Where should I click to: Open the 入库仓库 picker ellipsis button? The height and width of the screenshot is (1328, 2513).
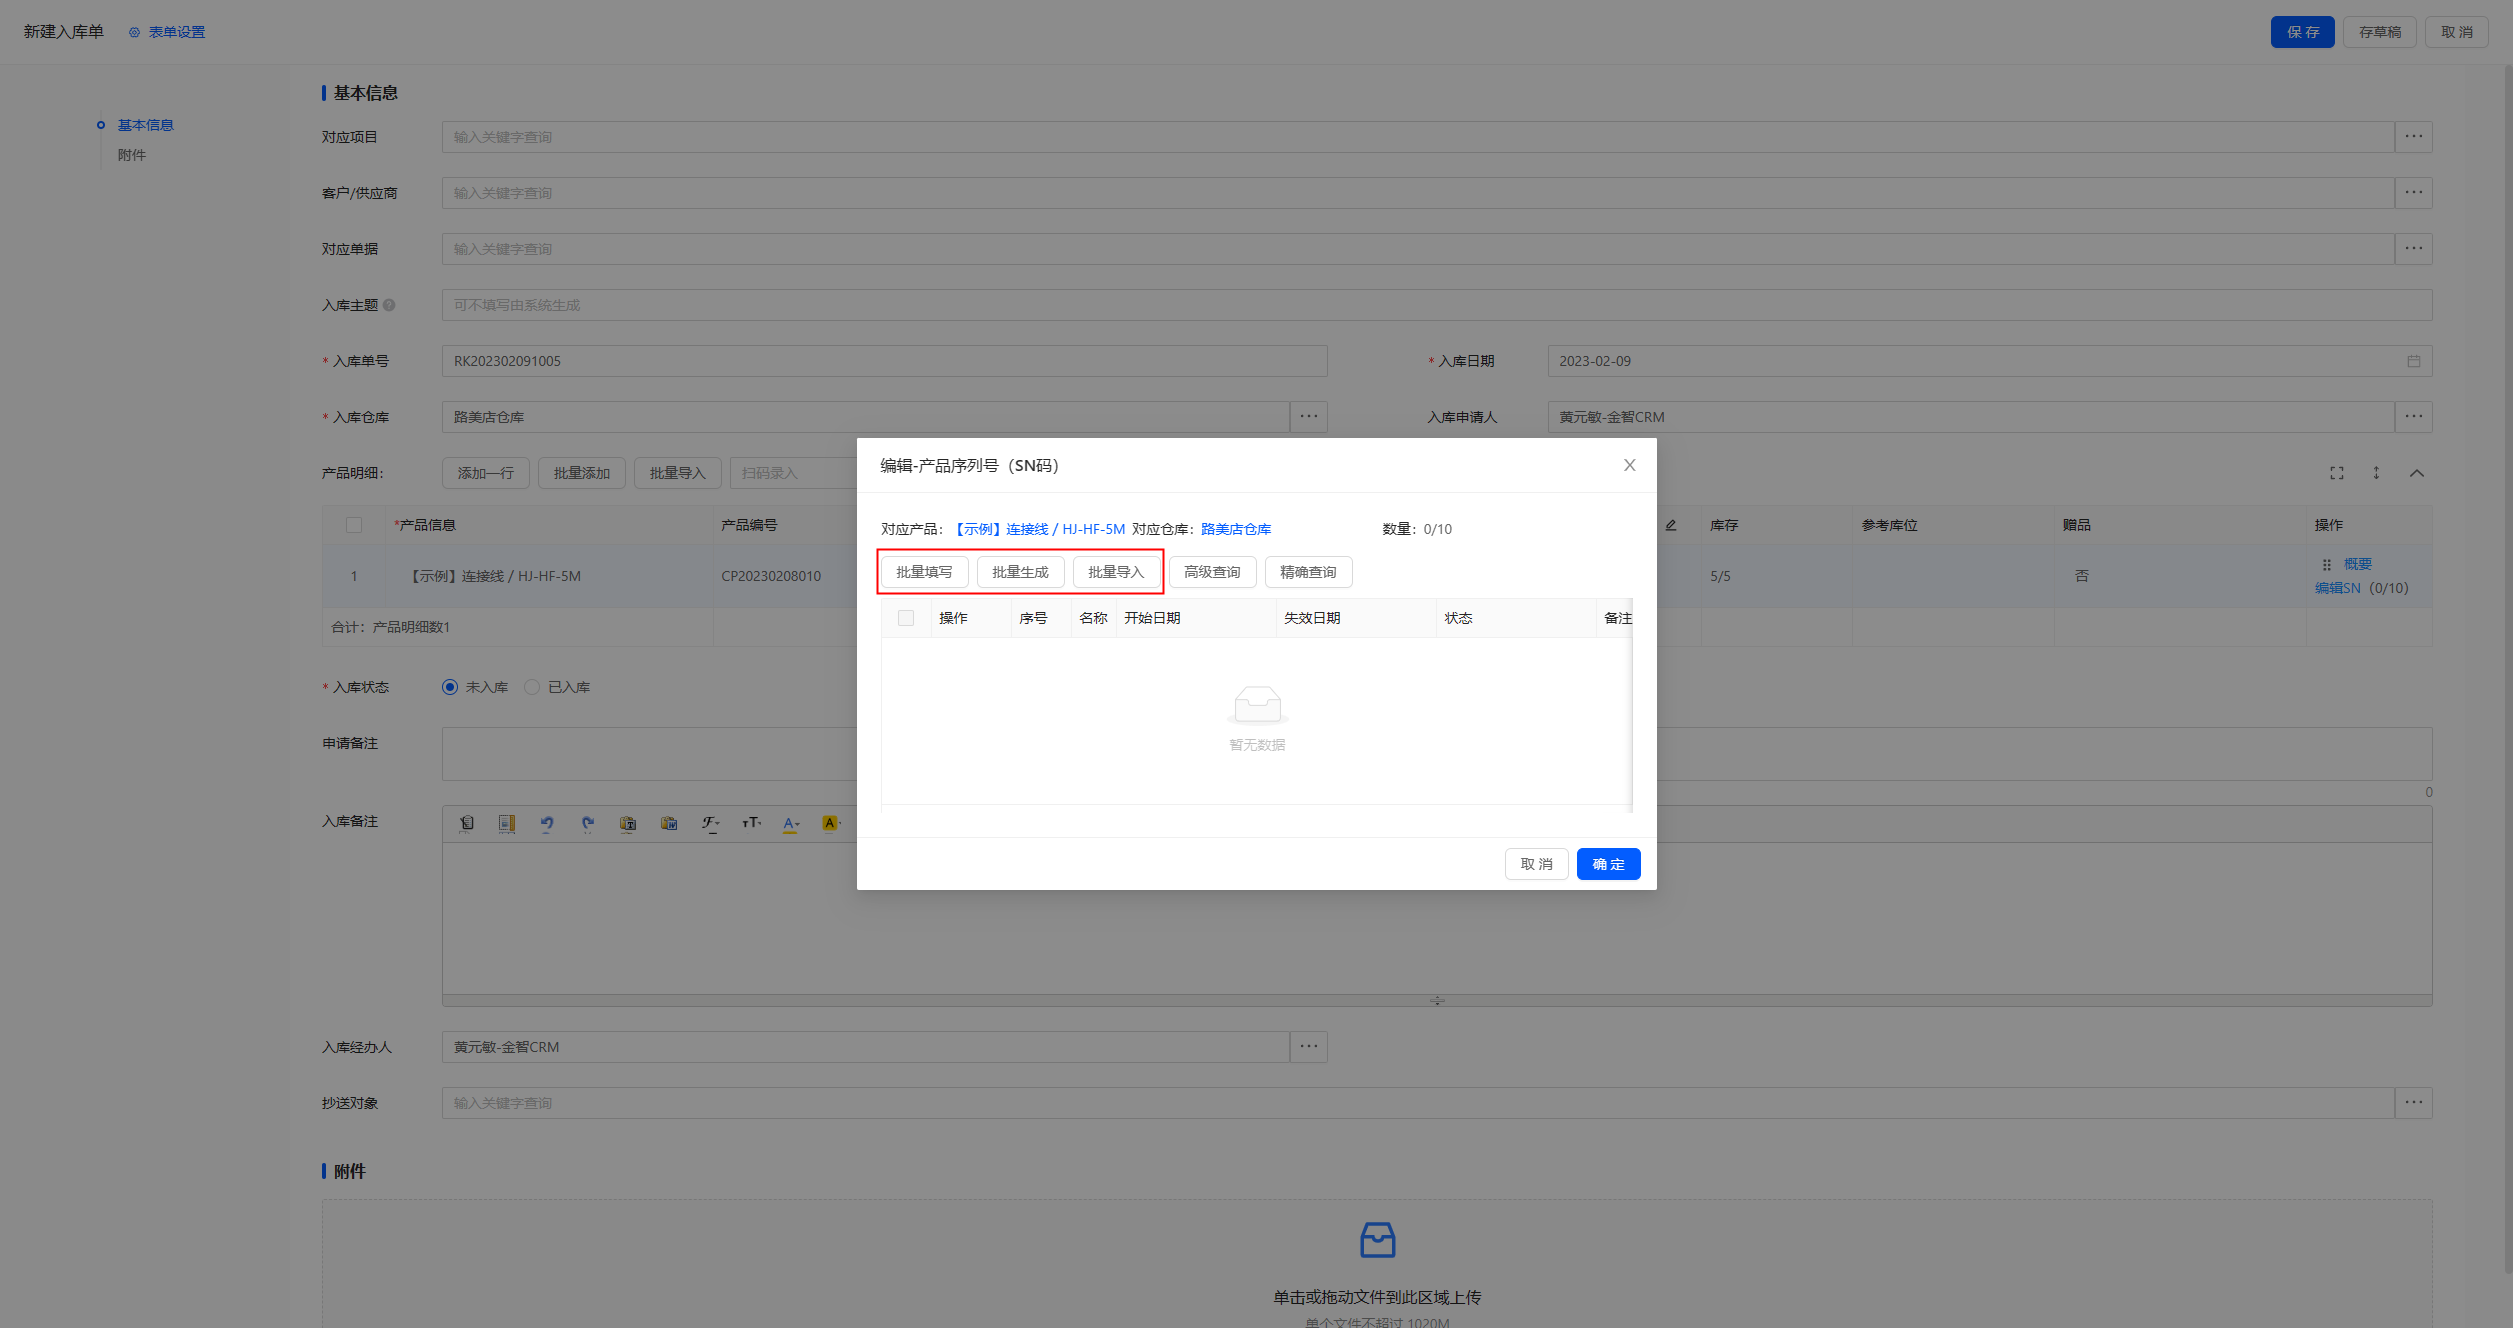tap(1308, 417)
